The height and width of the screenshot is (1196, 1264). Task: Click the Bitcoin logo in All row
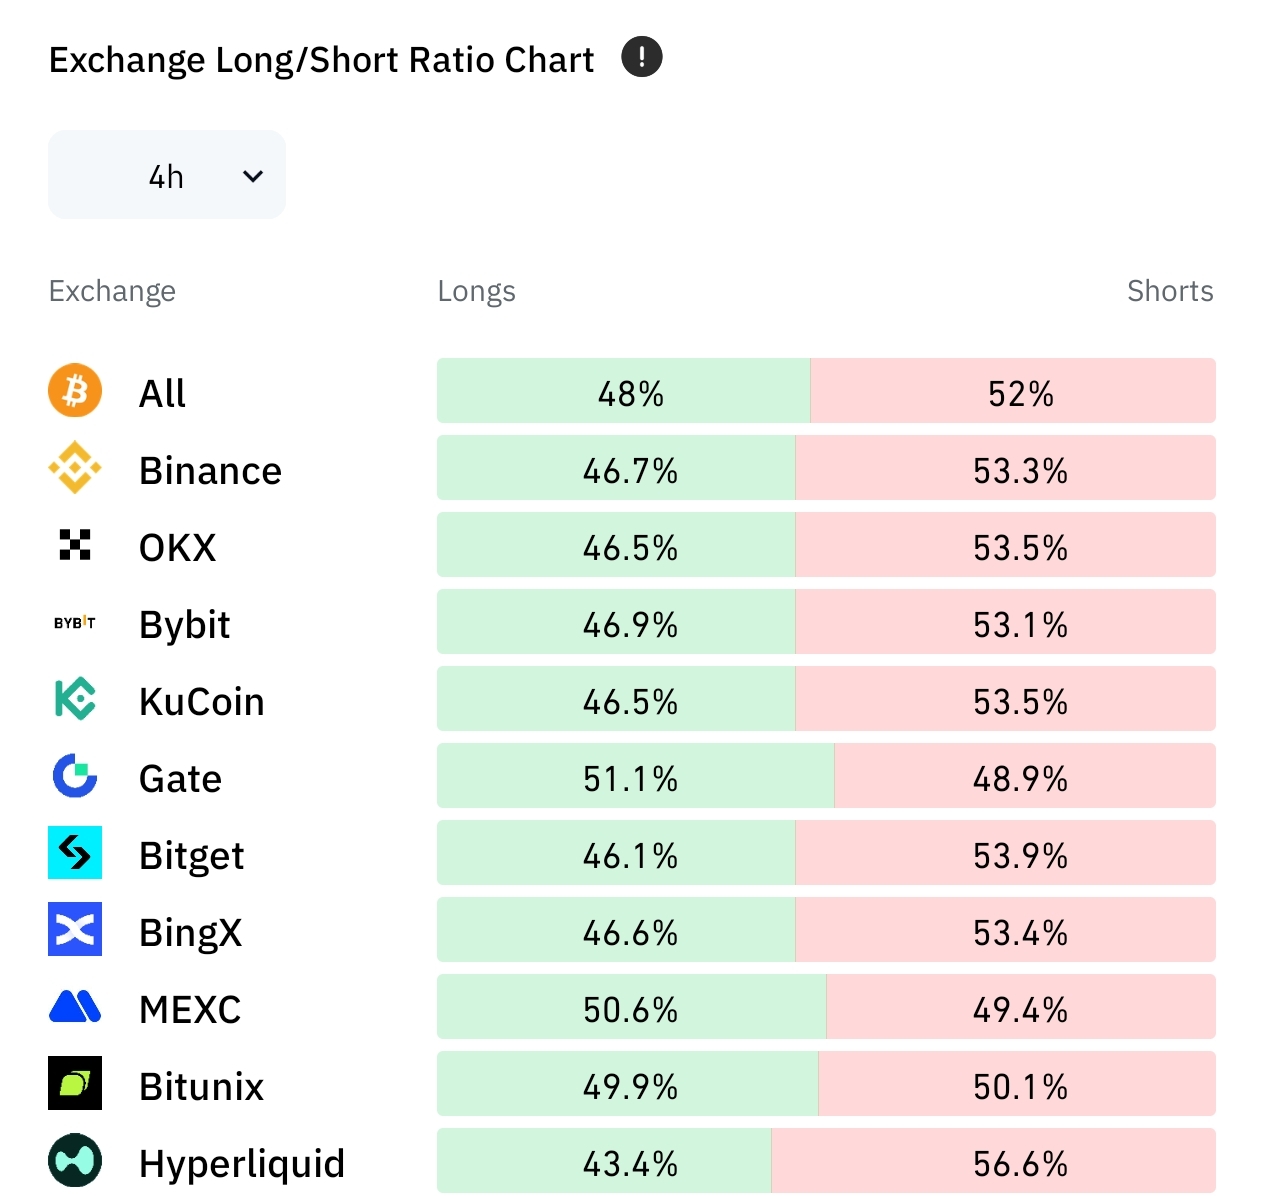pos(75,390)
